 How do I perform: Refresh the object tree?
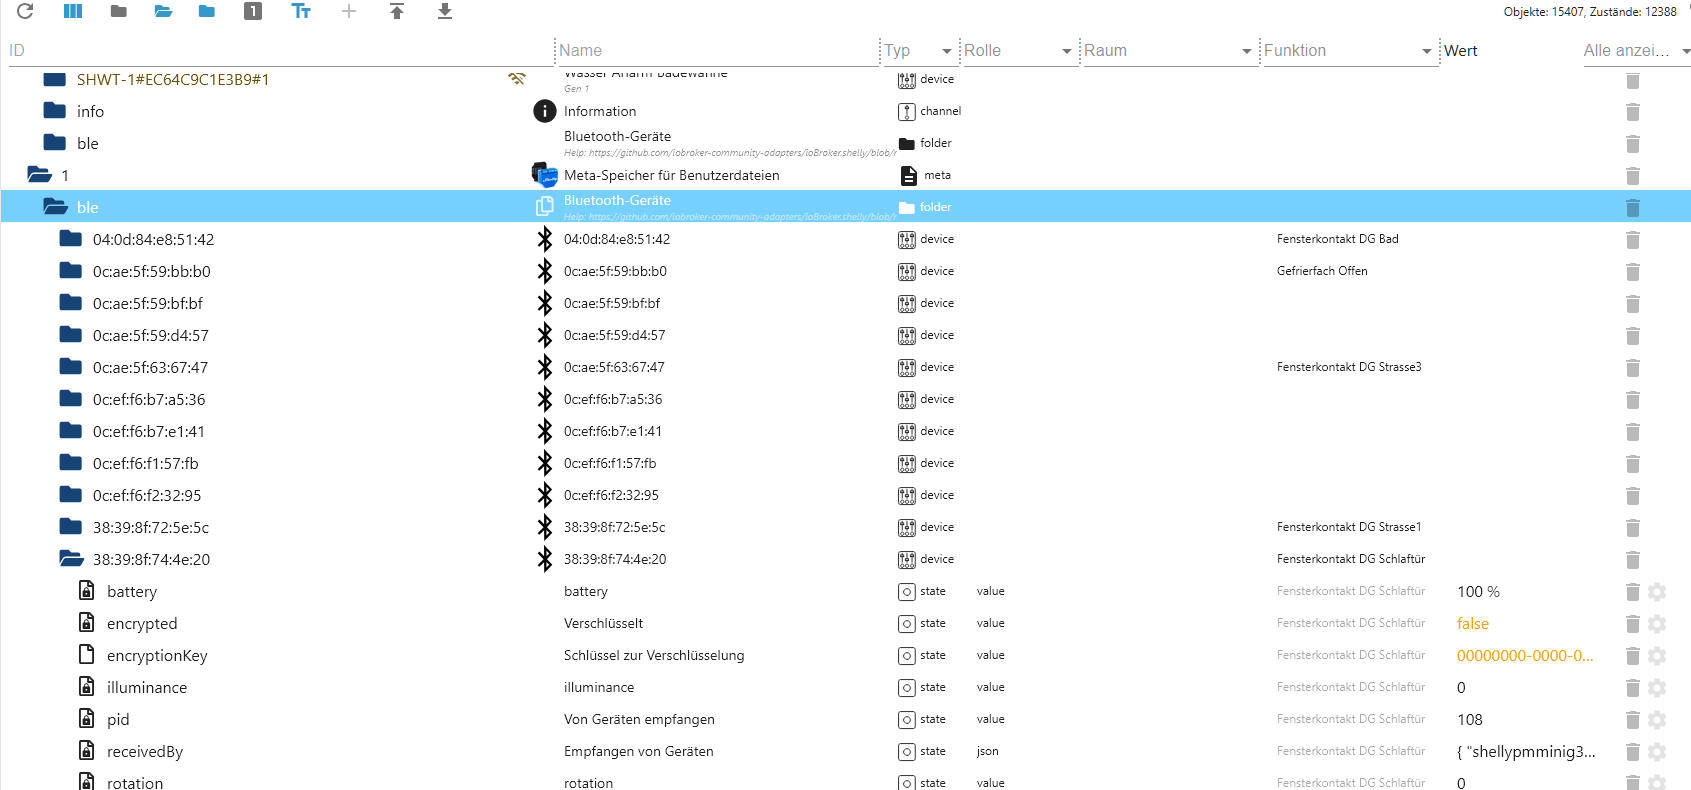pyautogui.click(x=25, y=11)
